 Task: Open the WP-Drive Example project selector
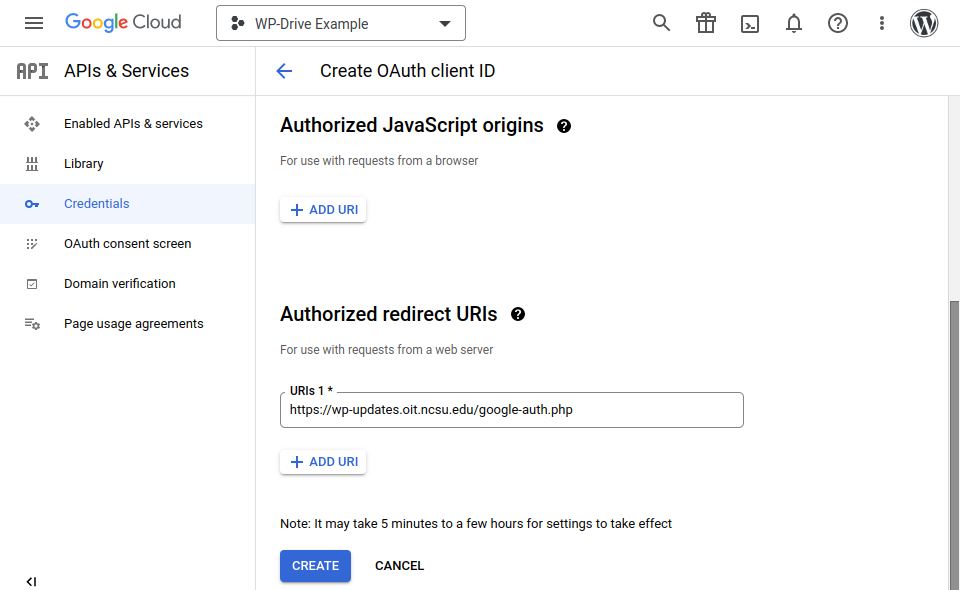point(340,22)
